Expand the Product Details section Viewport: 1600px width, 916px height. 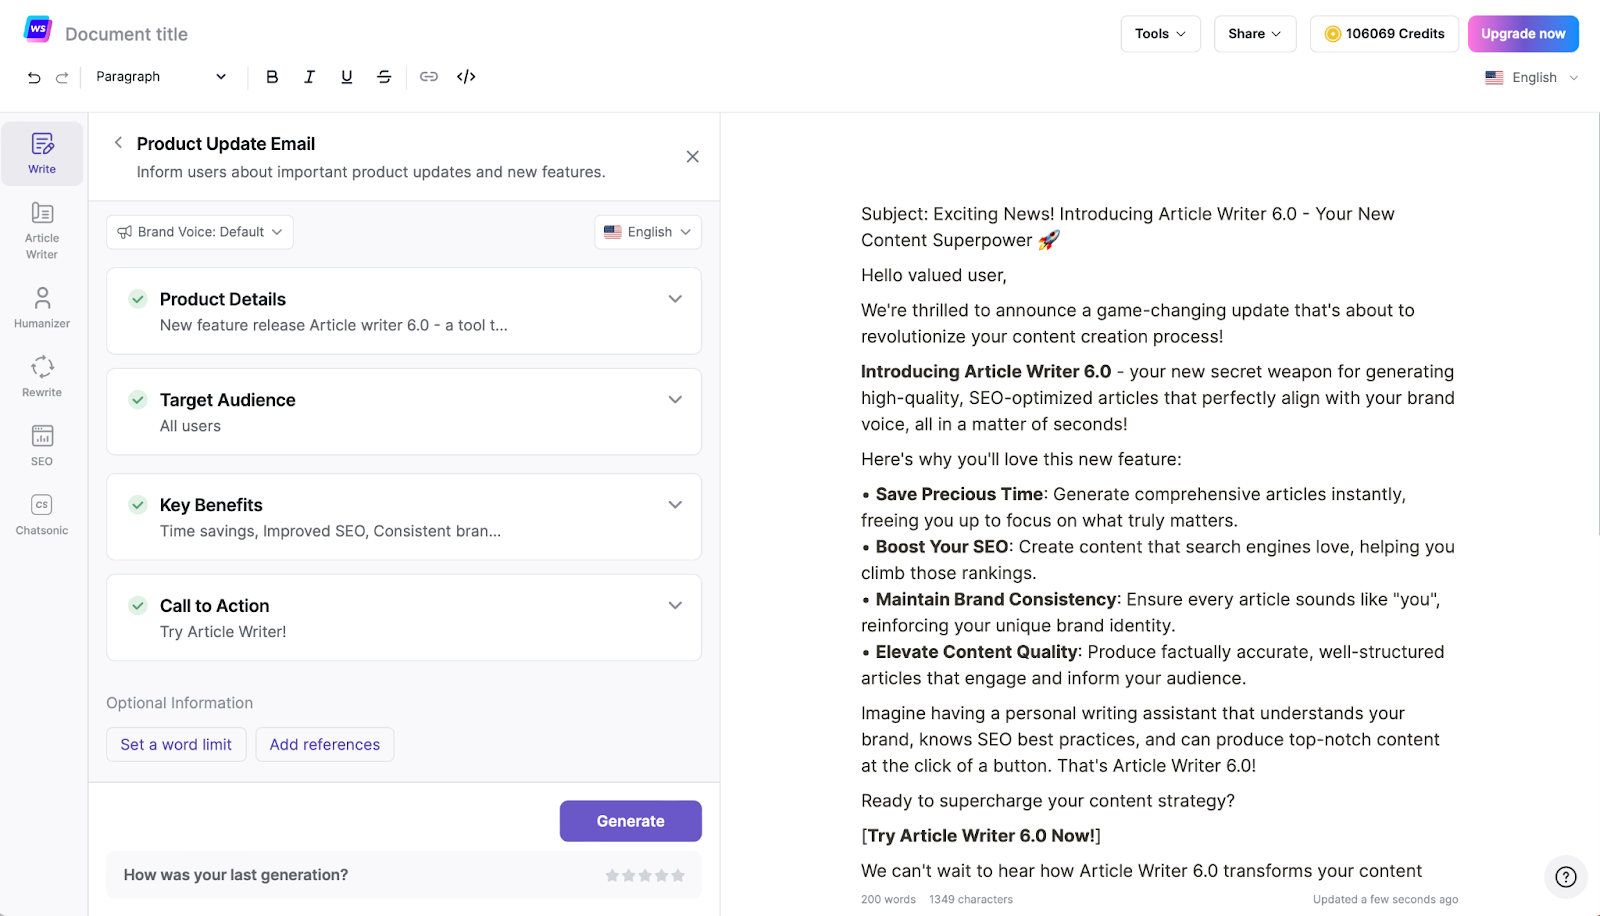pos(675,299)
